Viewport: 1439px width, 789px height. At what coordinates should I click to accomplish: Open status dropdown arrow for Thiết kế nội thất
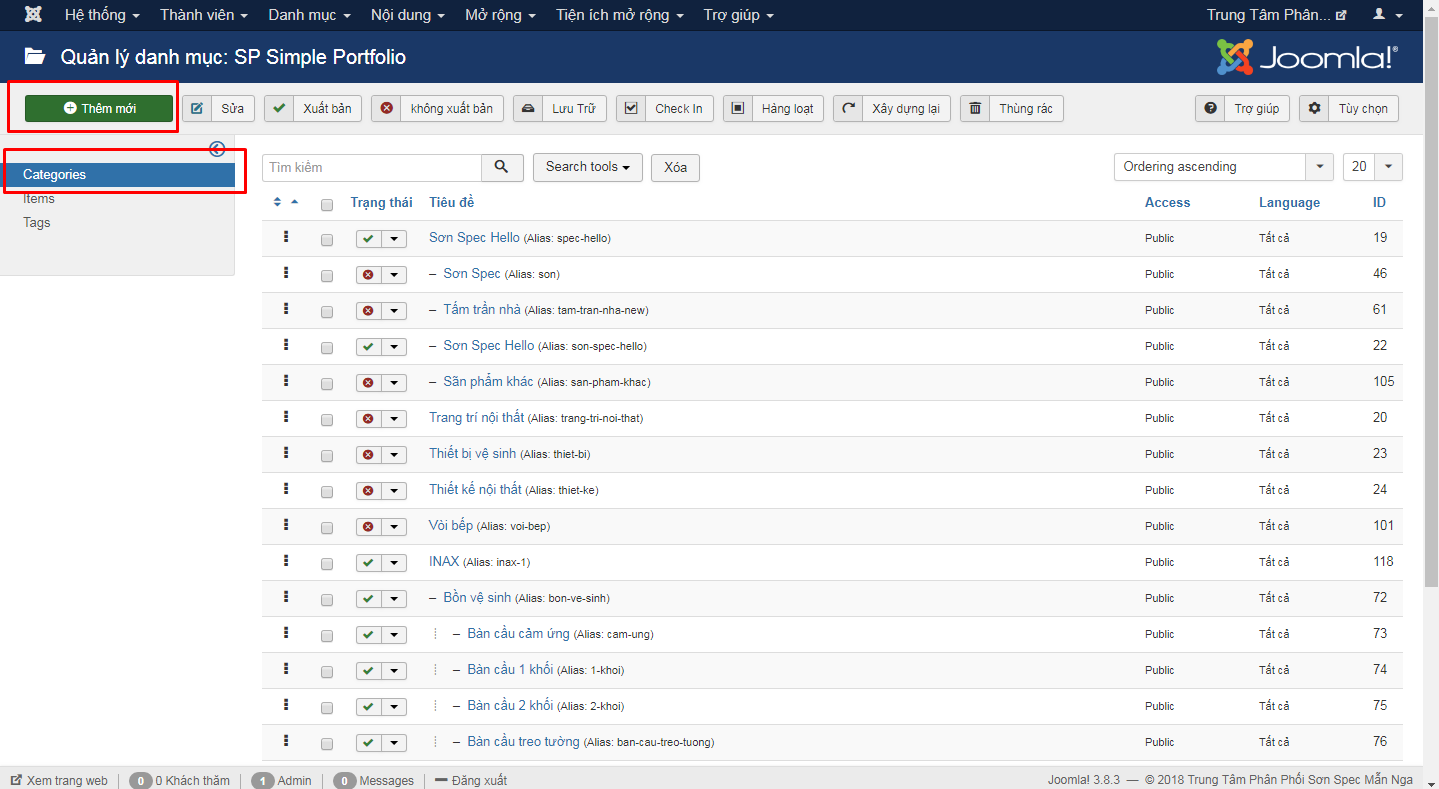click(x=394, y=491)
